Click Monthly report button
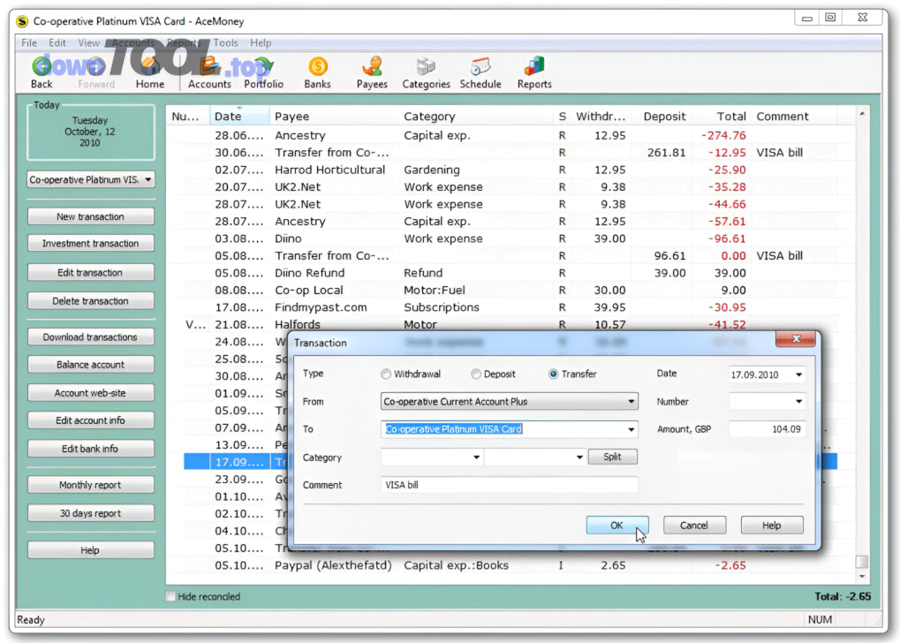The height and width of the screenshot is (643, 900). coord(91,485)
